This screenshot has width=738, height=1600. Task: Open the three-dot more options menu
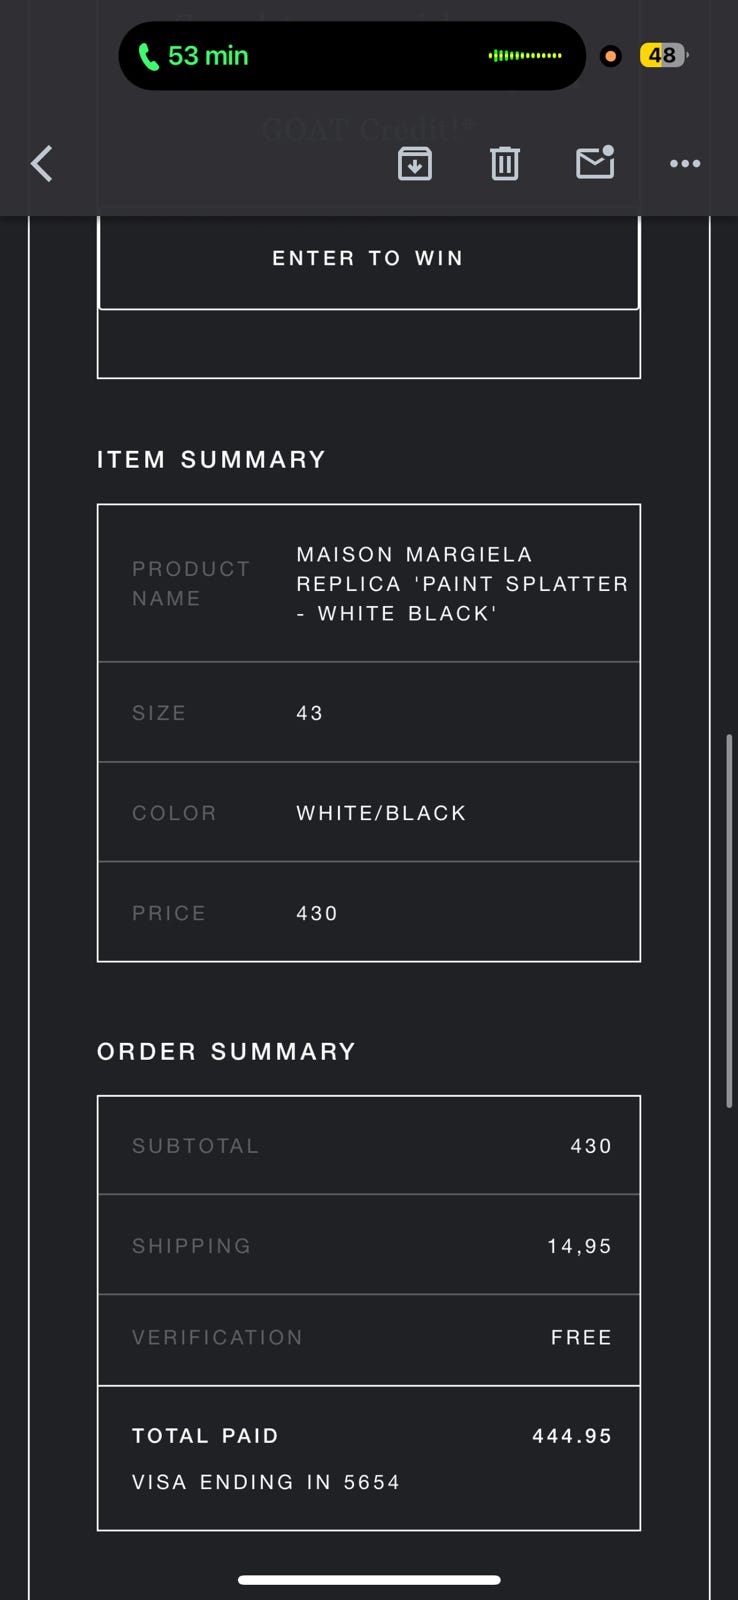[685, 163]
